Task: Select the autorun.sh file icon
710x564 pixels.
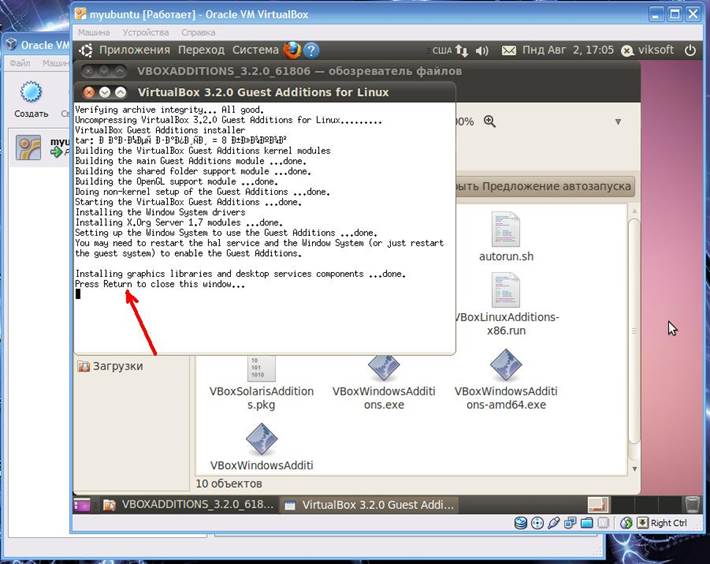Action: coord(505,229)
